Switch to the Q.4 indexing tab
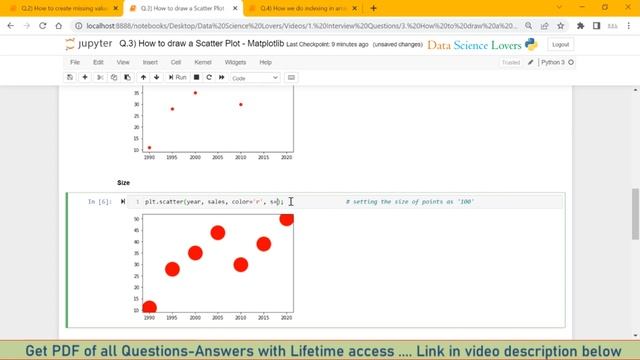This screenshot has width=640, height=360. pyautogui.click(x=303, y=8)
